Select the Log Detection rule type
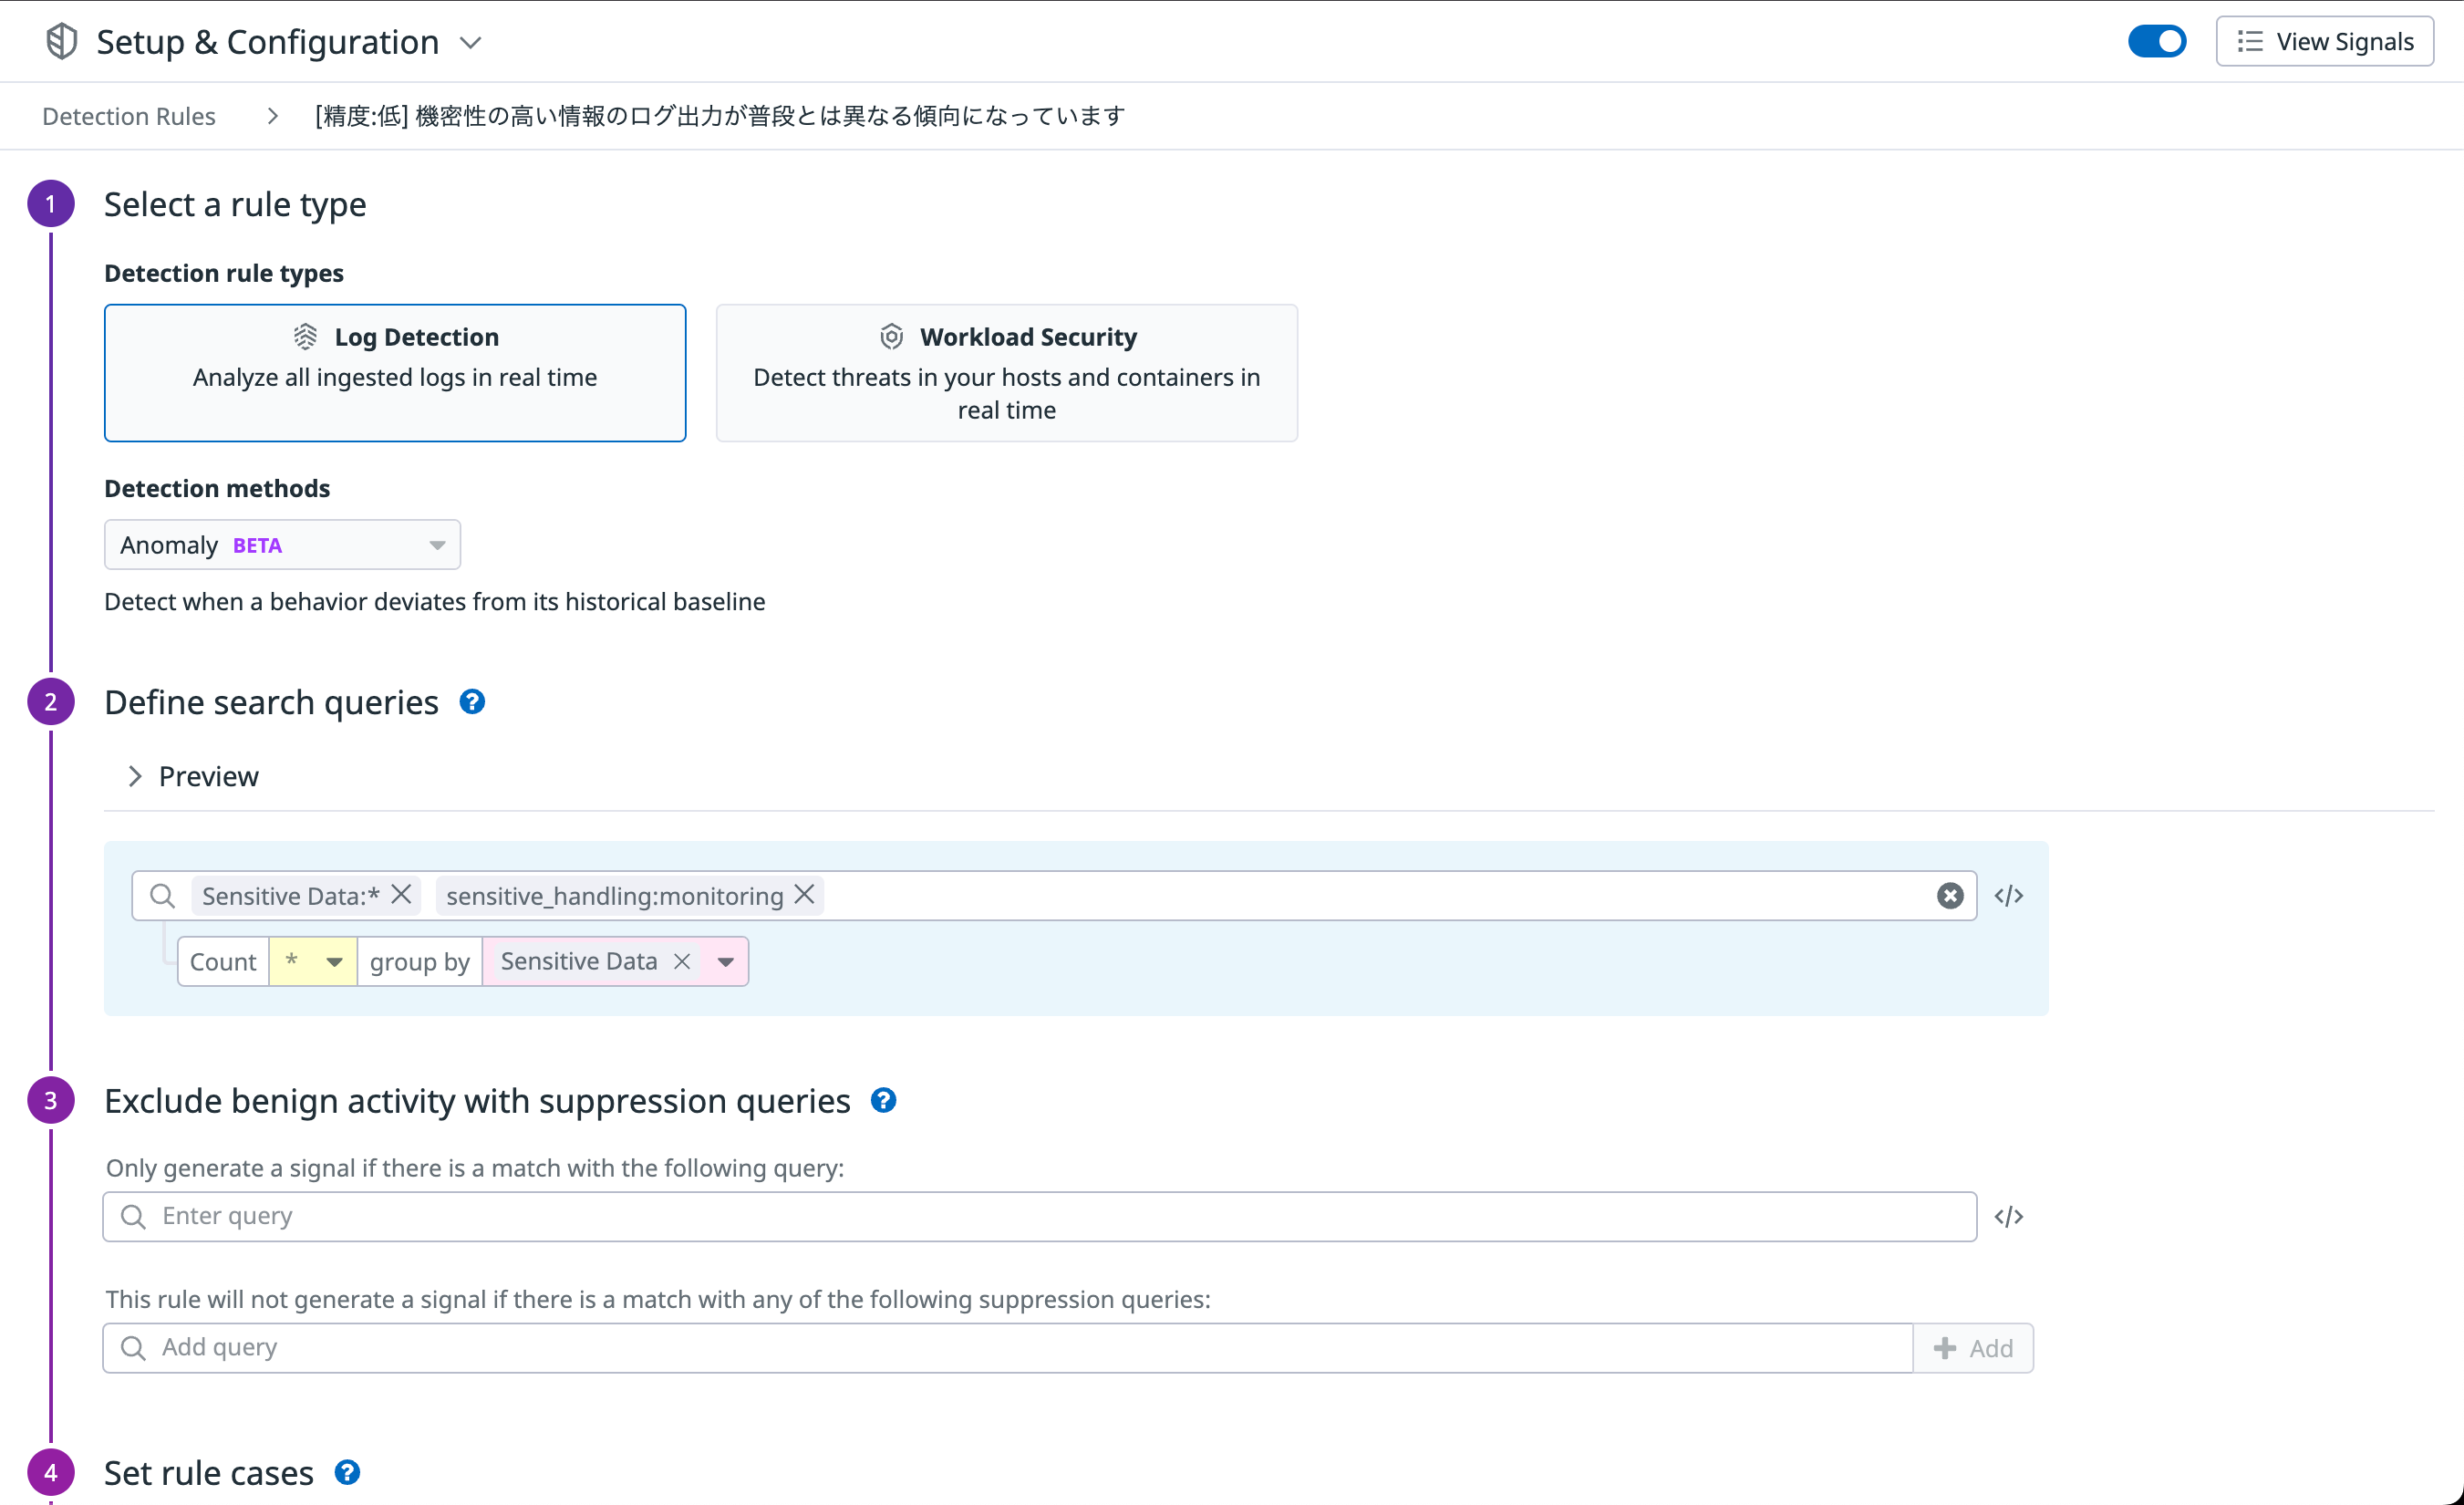Image resolution: width=2464 pixels, height=1505 pixels. pyautogui.click(x=394, y=372)
